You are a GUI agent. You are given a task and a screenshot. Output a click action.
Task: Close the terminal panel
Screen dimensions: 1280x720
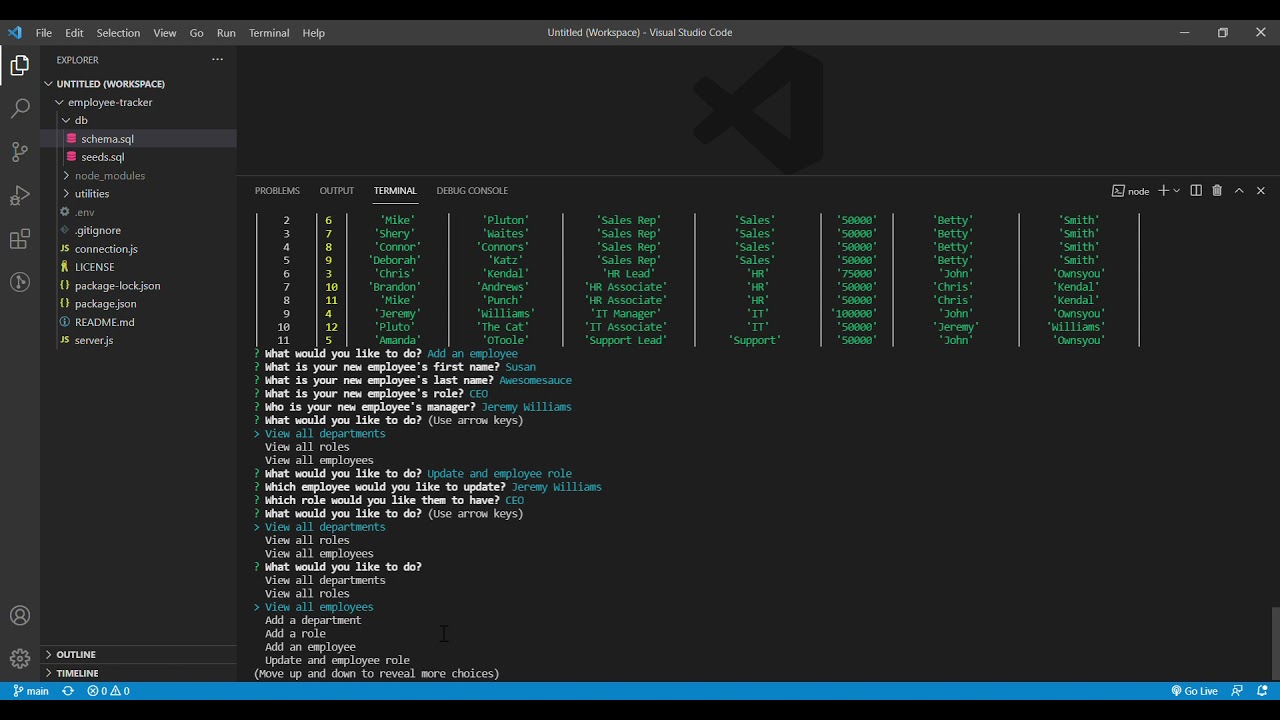[x=1261, y=191]
